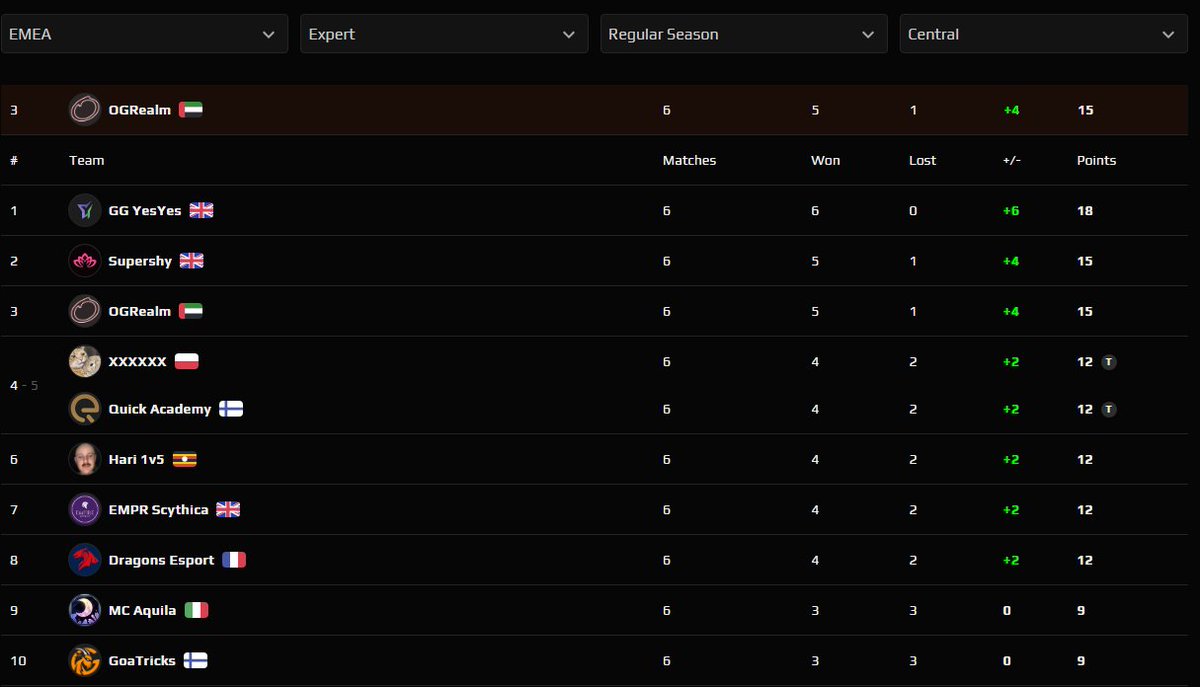This screenshot has height=687, width=1200.
Task: Click the Dragons Esport team logo
Action: 85,560
